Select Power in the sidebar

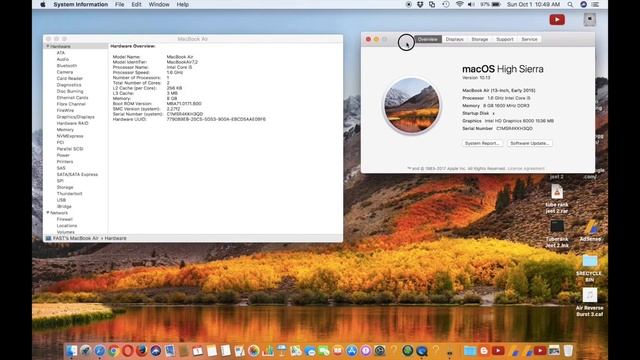point(63,155)
